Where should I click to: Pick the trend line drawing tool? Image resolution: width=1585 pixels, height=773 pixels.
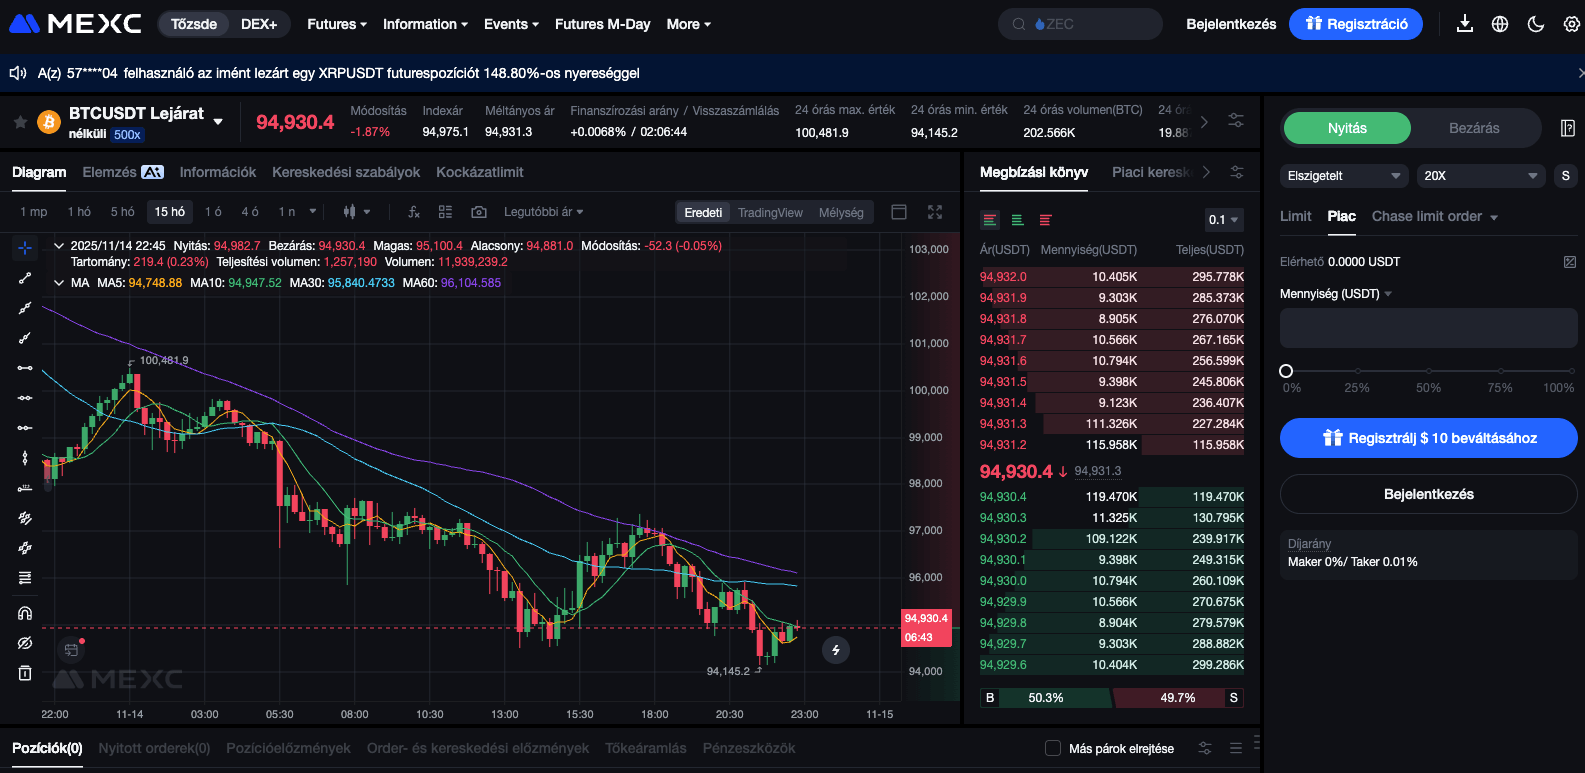point(25,278)
